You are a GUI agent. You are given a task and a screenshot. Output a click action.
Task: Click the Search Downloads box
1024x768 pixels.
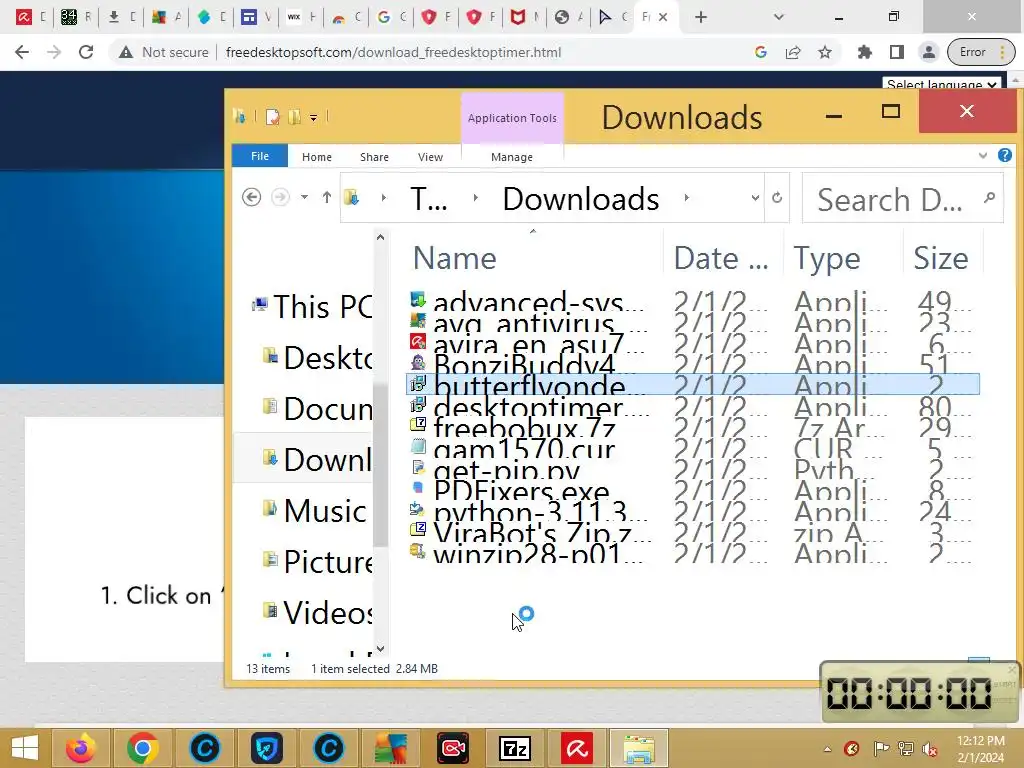902,199
